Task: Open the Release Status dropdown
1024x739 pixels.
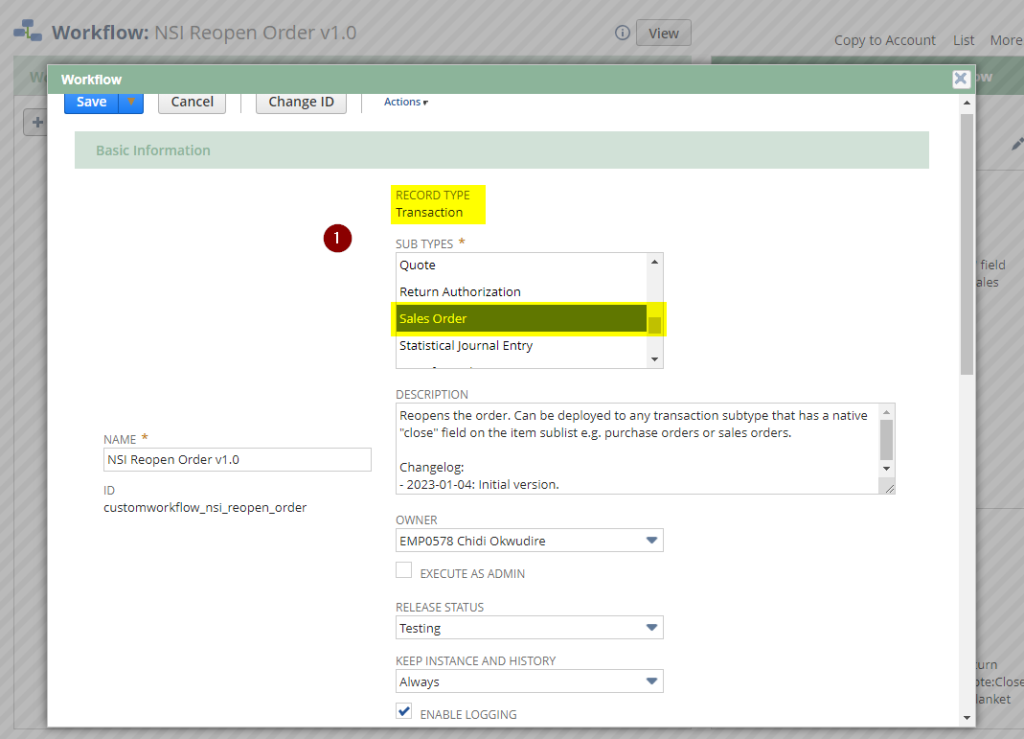Action: pos(530,628)
